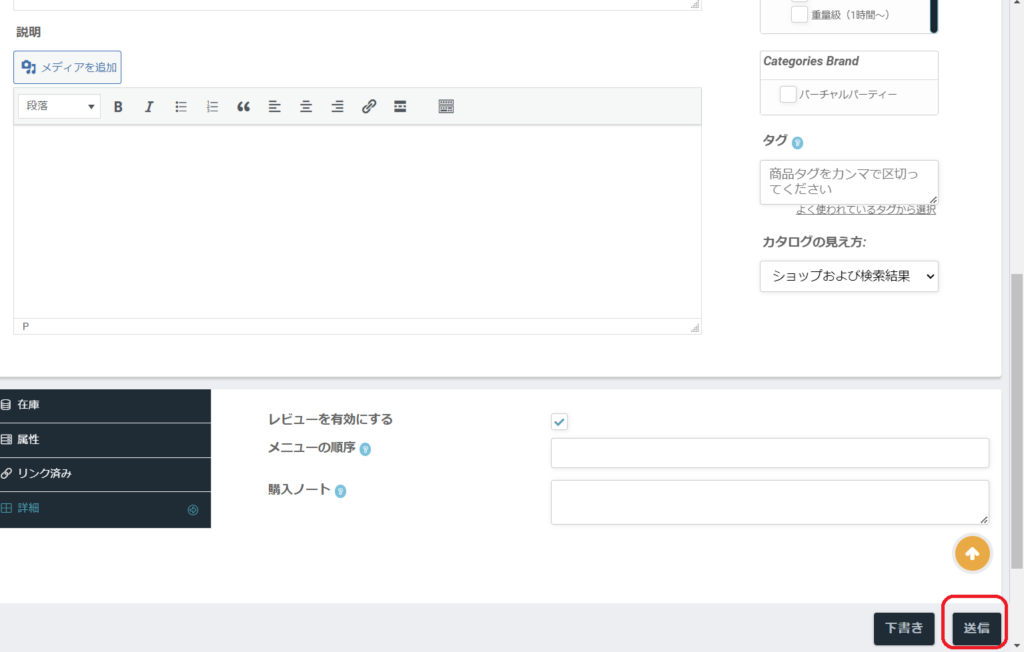
Task: Show the extended toolbar toggle
Action: 446,107
